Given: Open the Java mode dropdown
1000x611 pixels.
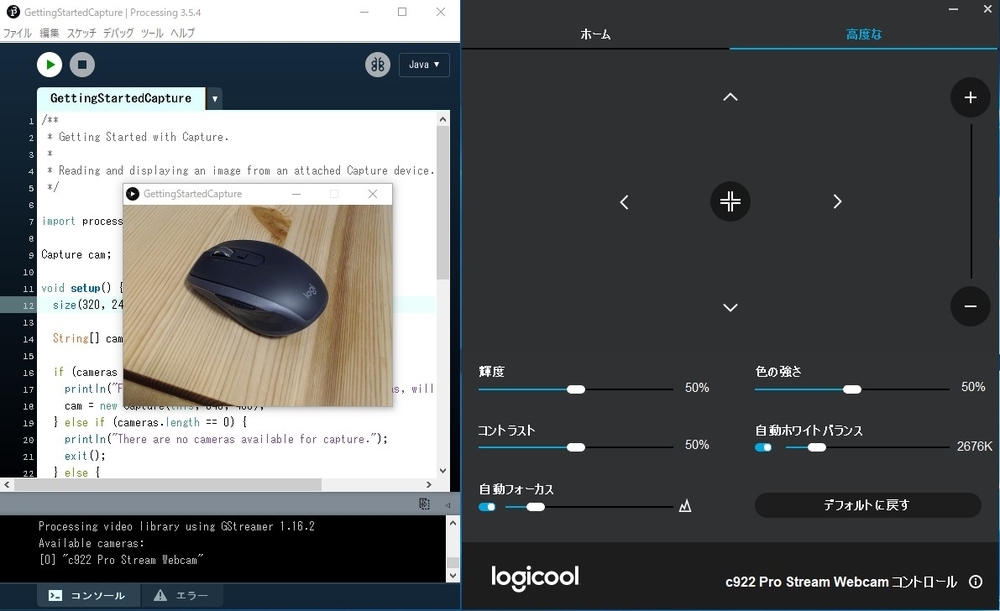Looking at the screenshot, I should click(424, 64).
